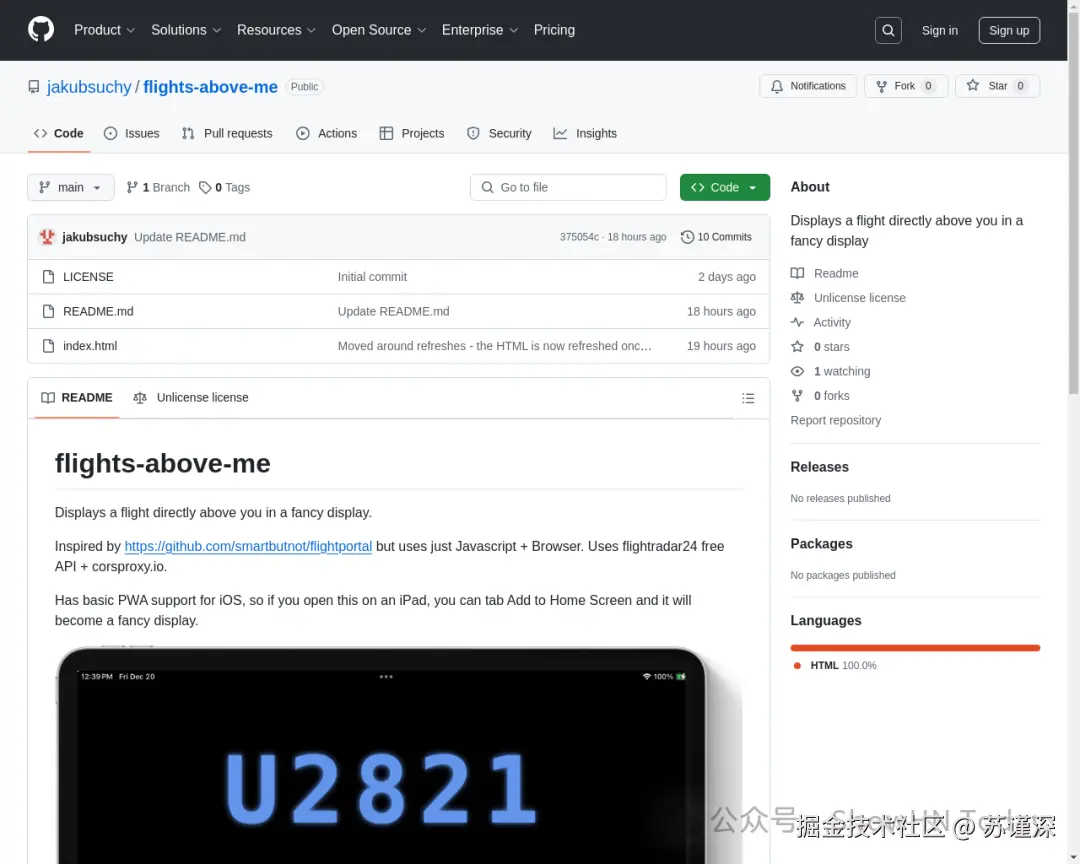Click the README.md file icon
1080x864 pixels.
(48, 311)
